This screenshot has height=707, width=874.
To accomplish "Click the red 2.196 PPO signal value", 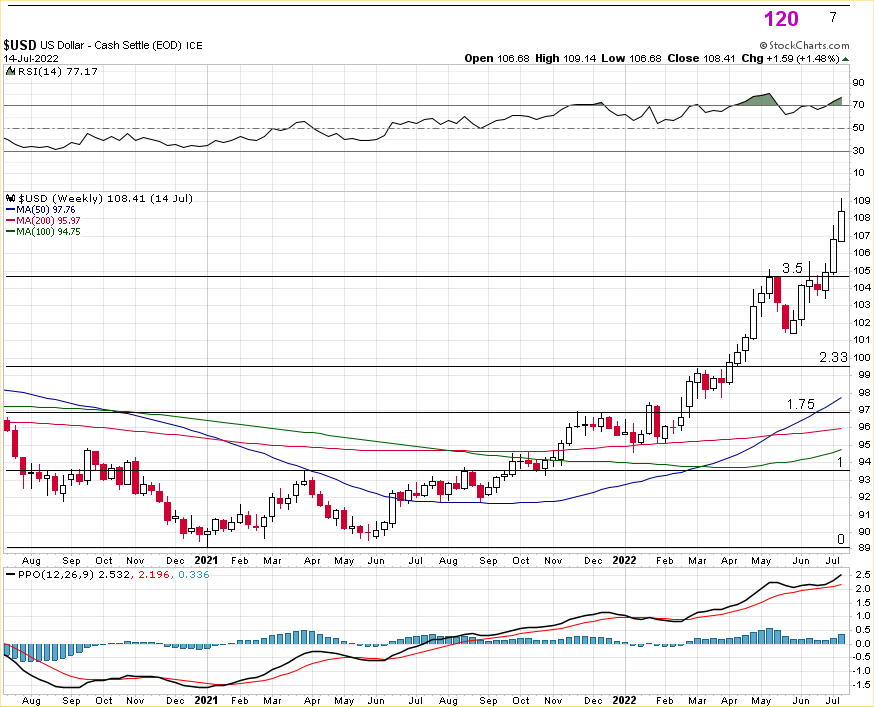I will (x=153, y=575).
